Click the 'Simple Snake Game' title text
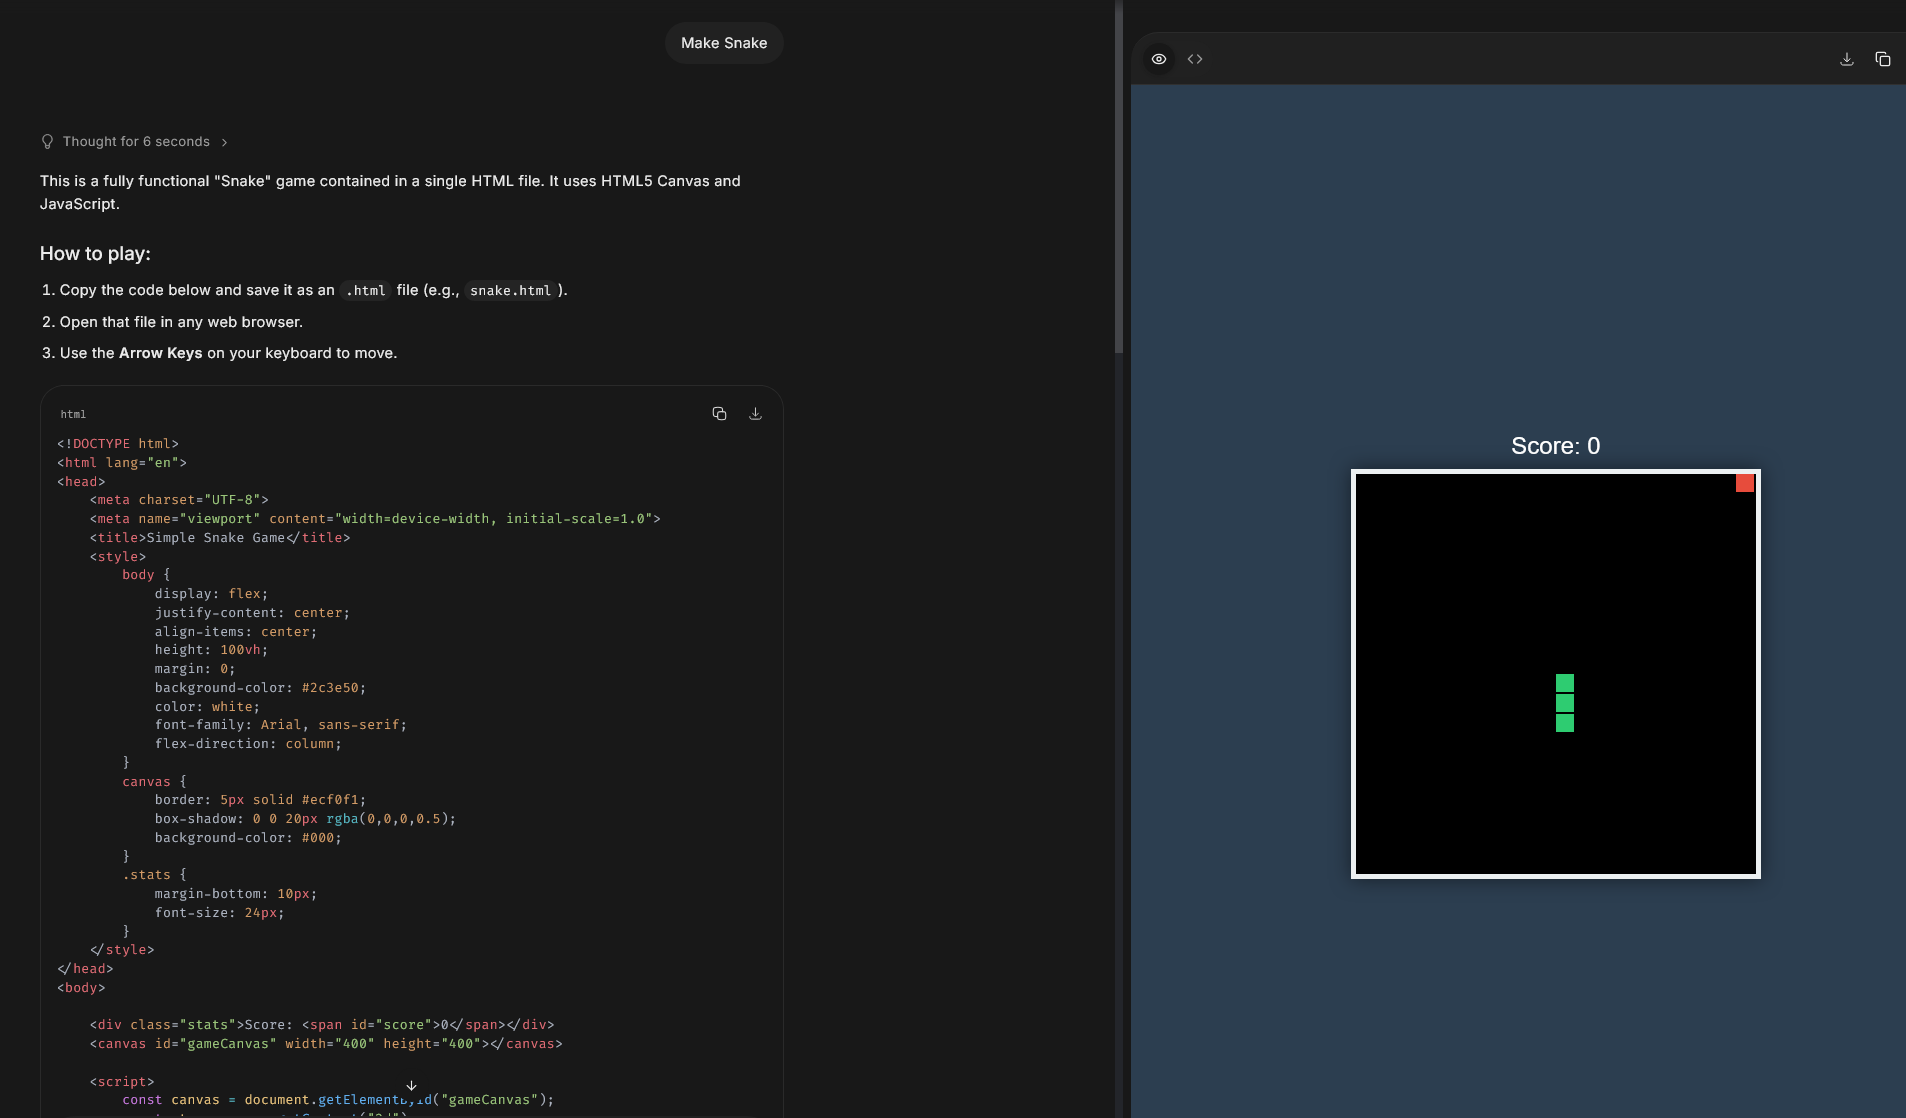Image resolution: width=1906 pixels, height=1118 pixels. pyautogui.click(x=216, y=538)
